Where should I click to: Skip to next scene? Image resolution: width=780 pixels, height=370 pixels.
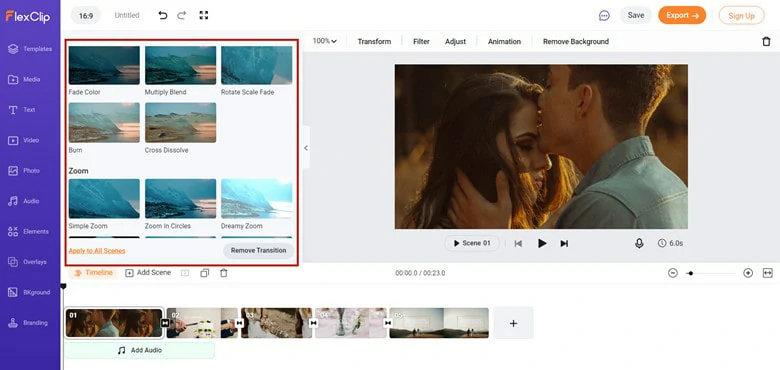564,243
